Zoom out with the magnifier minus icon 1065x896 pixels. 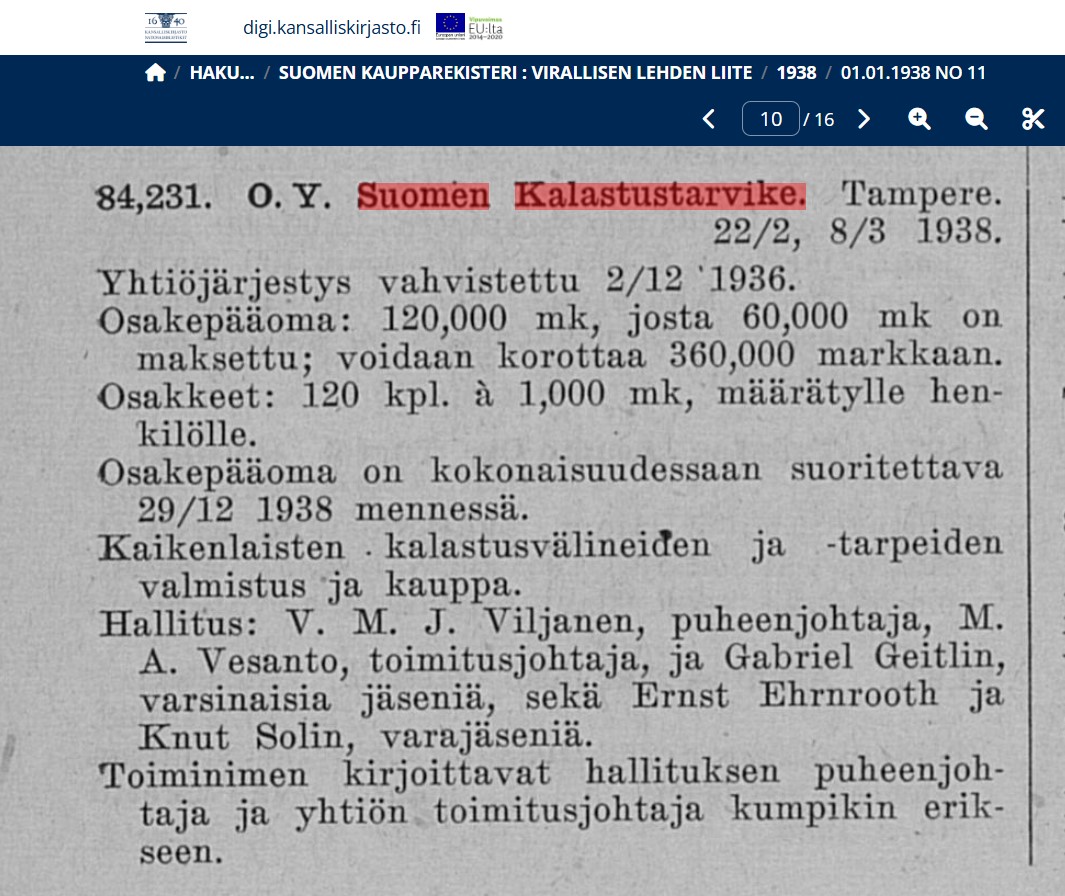point(976,119)
